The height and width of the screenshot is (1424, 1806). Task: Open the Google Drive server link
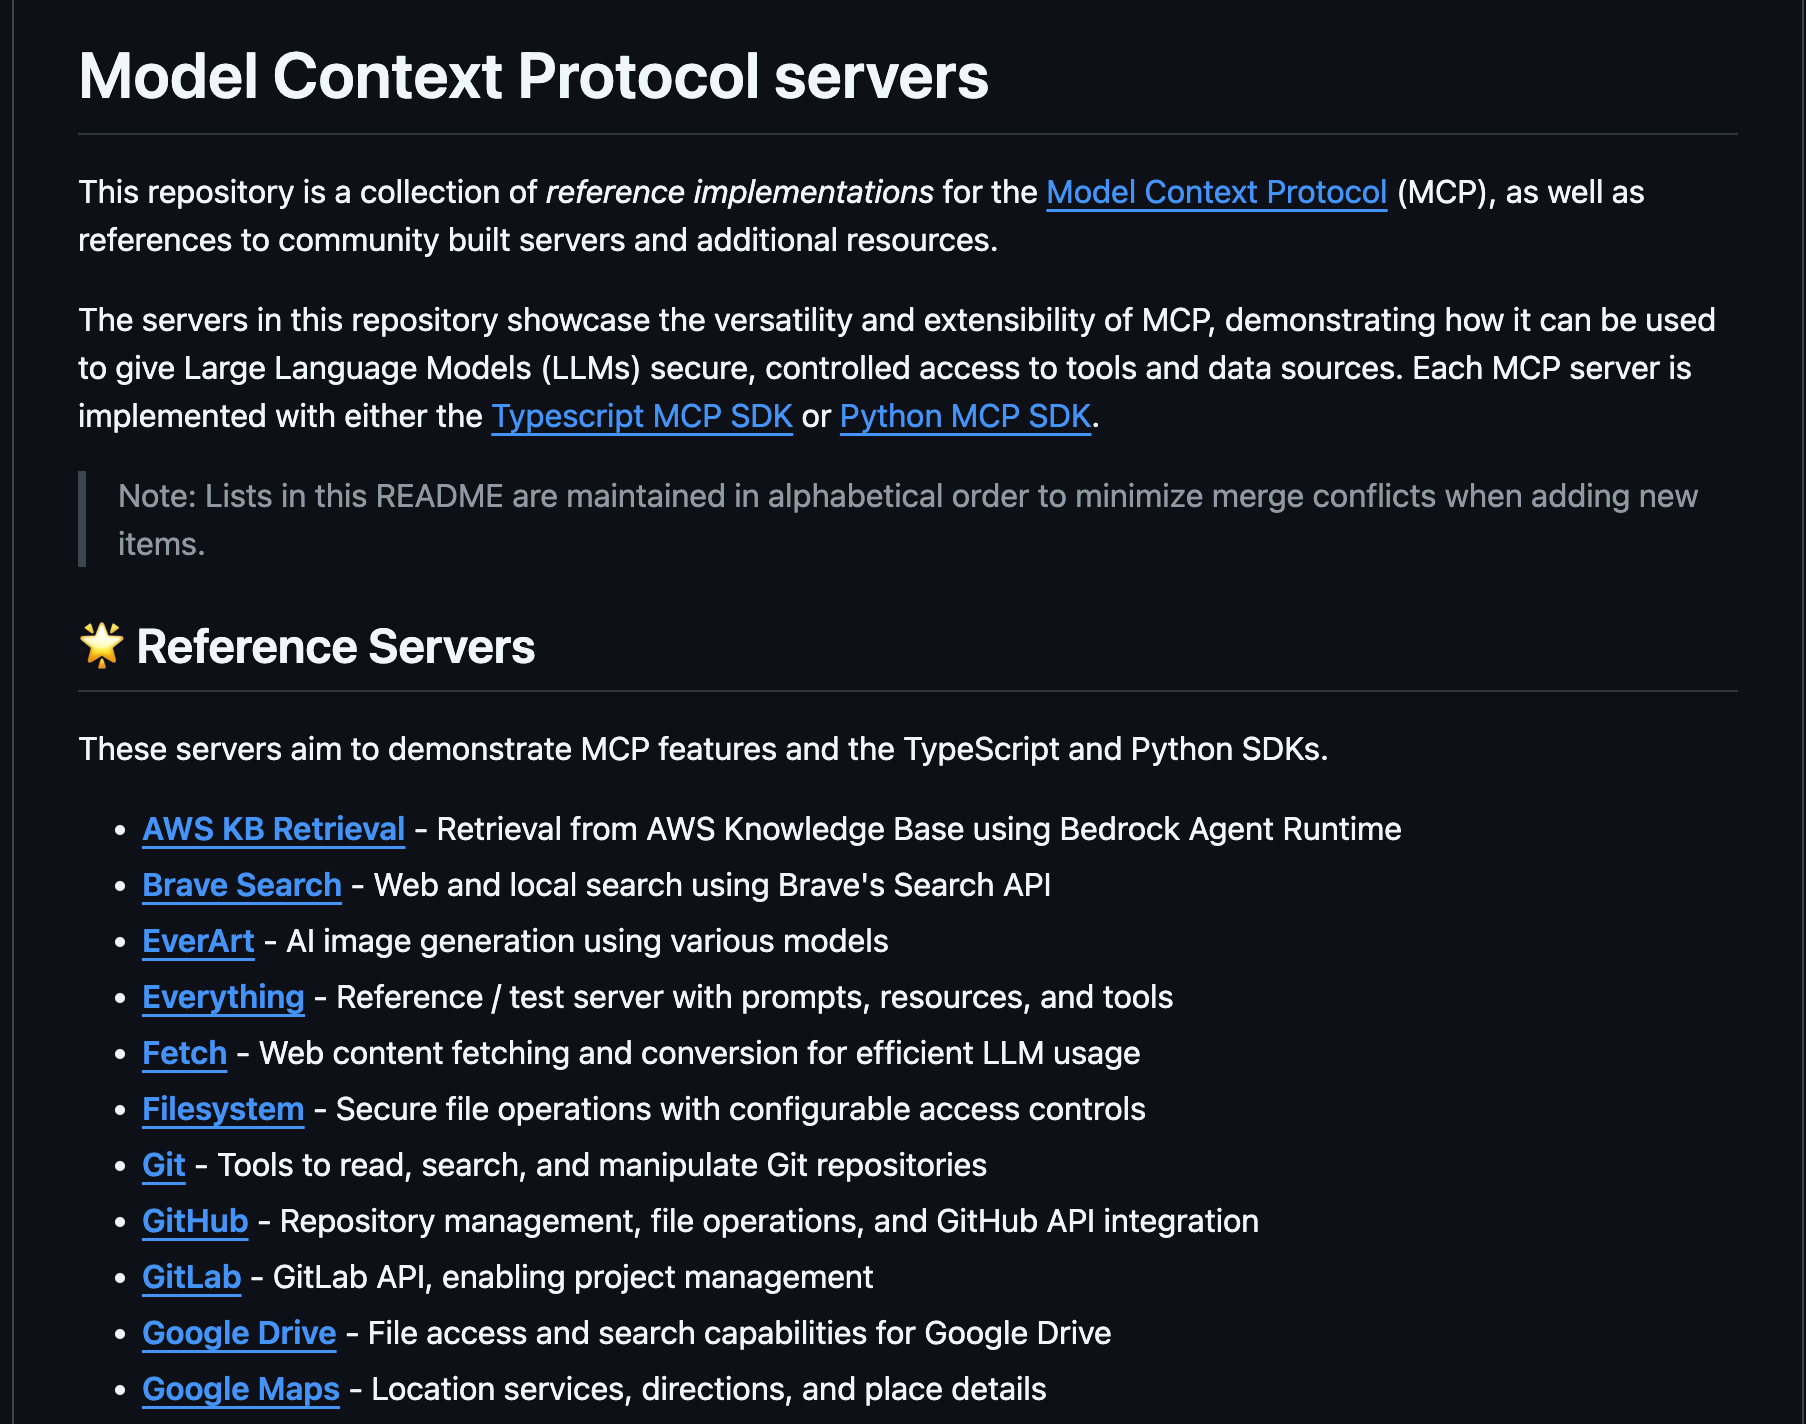239,1333
